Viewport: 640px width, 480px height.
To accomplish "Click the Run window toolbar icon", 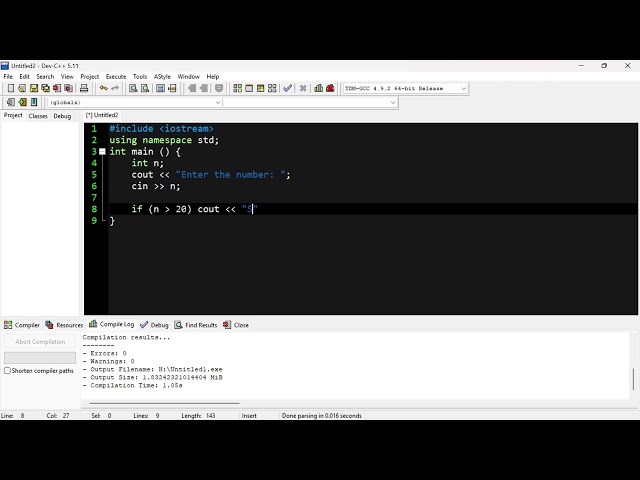I will click(x=249, y=88).
